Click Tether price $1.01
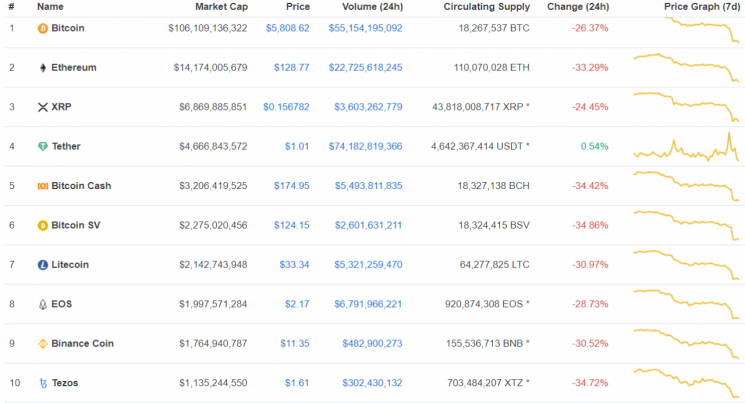This screenshot has width=745, height=403. (297, 146)
